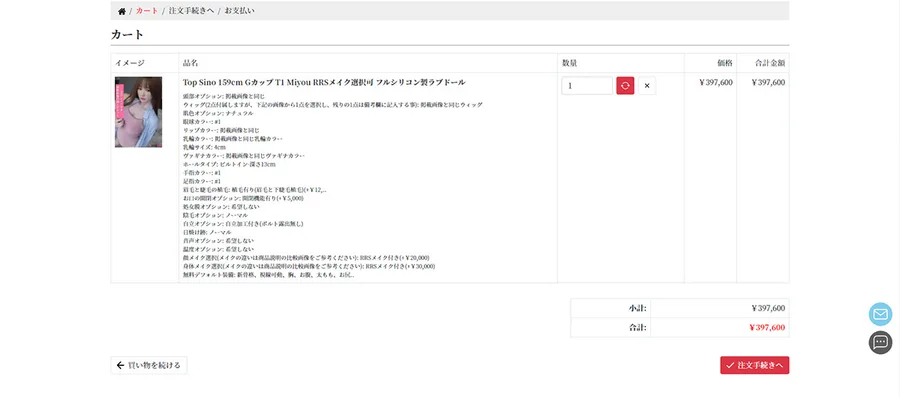Proceed with red 注文手続きへ button
The image size is (900, 397).
point(754,365)
